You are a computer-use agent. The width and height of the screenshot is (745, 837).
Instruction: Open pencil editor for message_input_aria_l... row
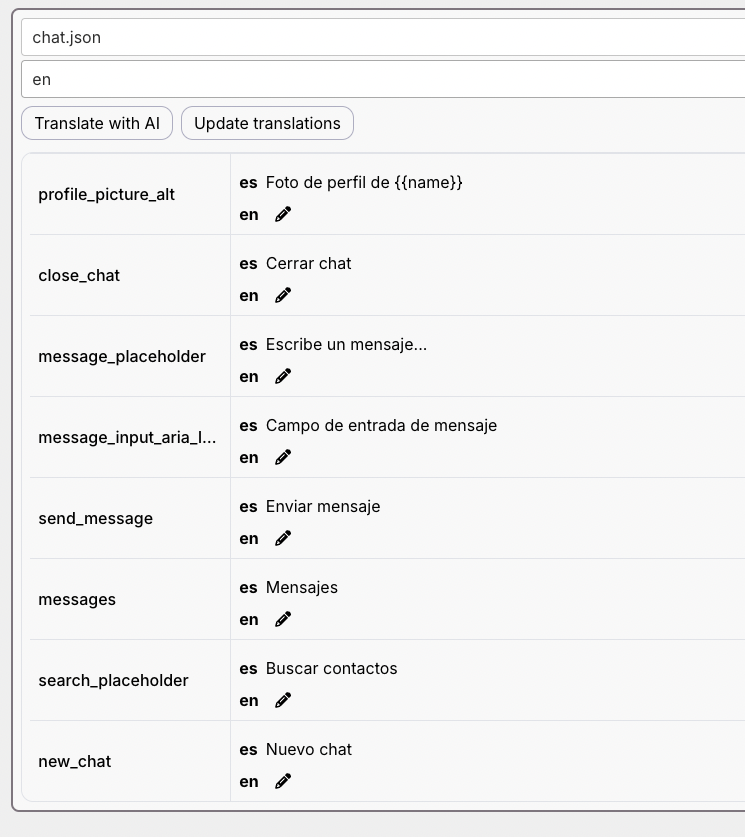[x=283, y=457]
